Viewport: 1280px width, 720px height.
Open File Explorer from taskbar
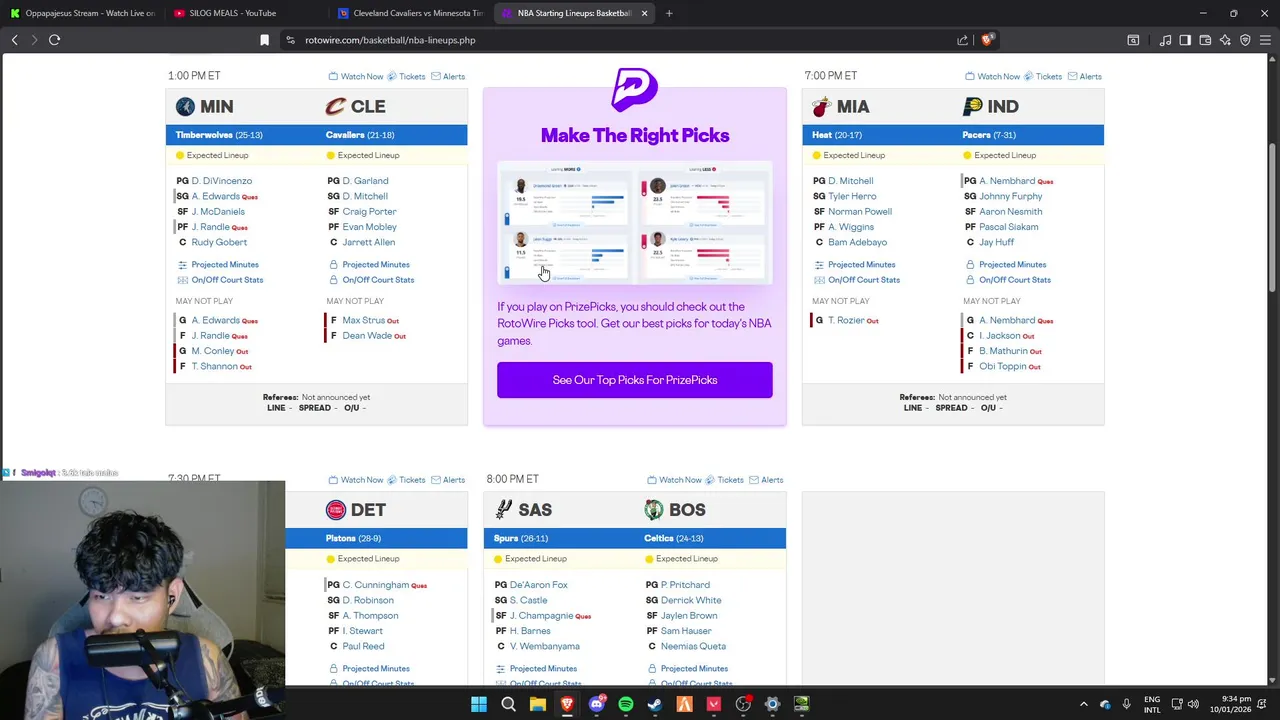point(538,705)
